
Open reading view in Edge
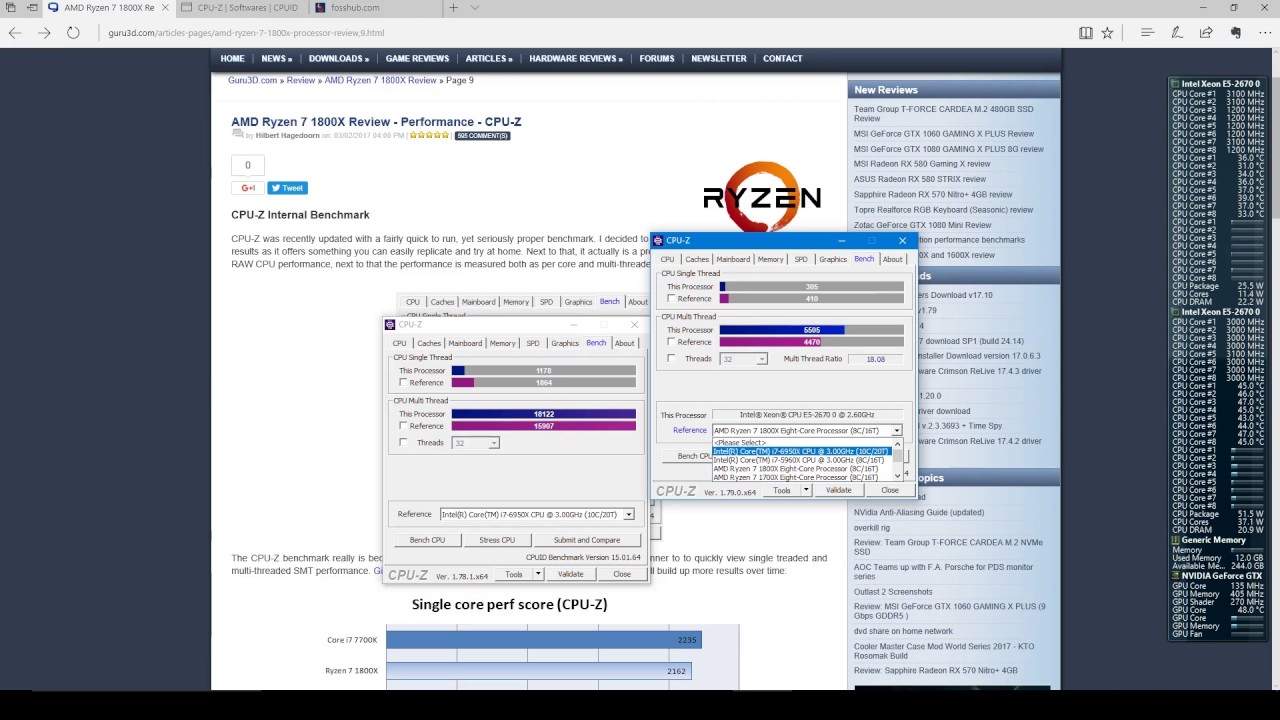1086,33
